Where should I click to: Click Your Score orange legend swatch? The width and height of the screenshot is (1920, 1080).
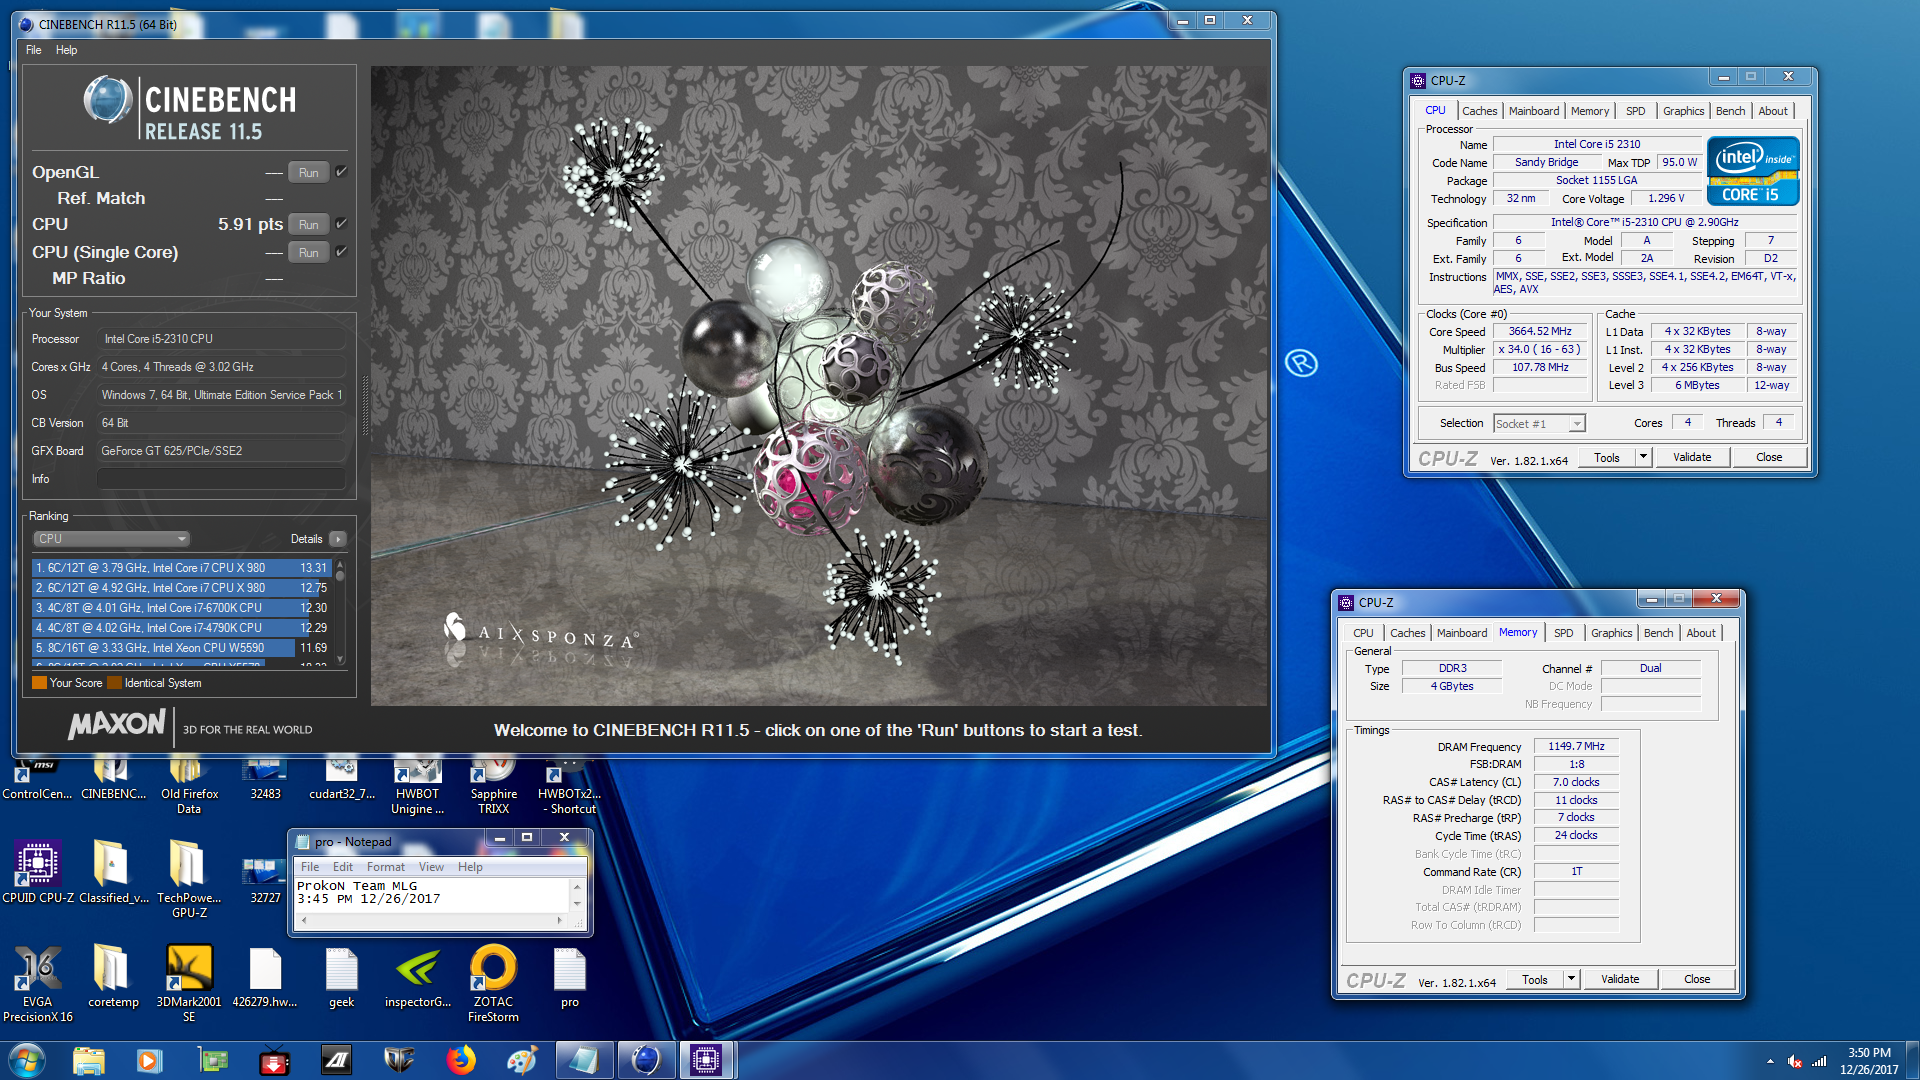[39, 683]
